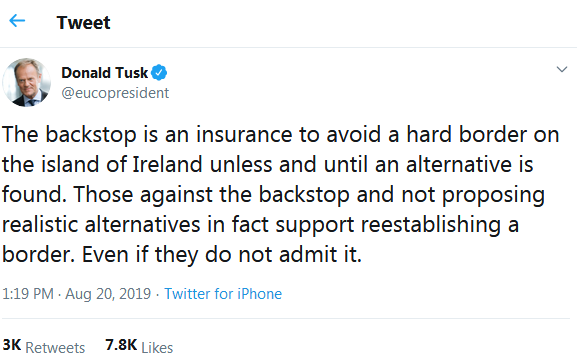Click the tweet's first line starting 'The backstop'
577x364 pixels.
pyautogui.click(x=281, y=134)
